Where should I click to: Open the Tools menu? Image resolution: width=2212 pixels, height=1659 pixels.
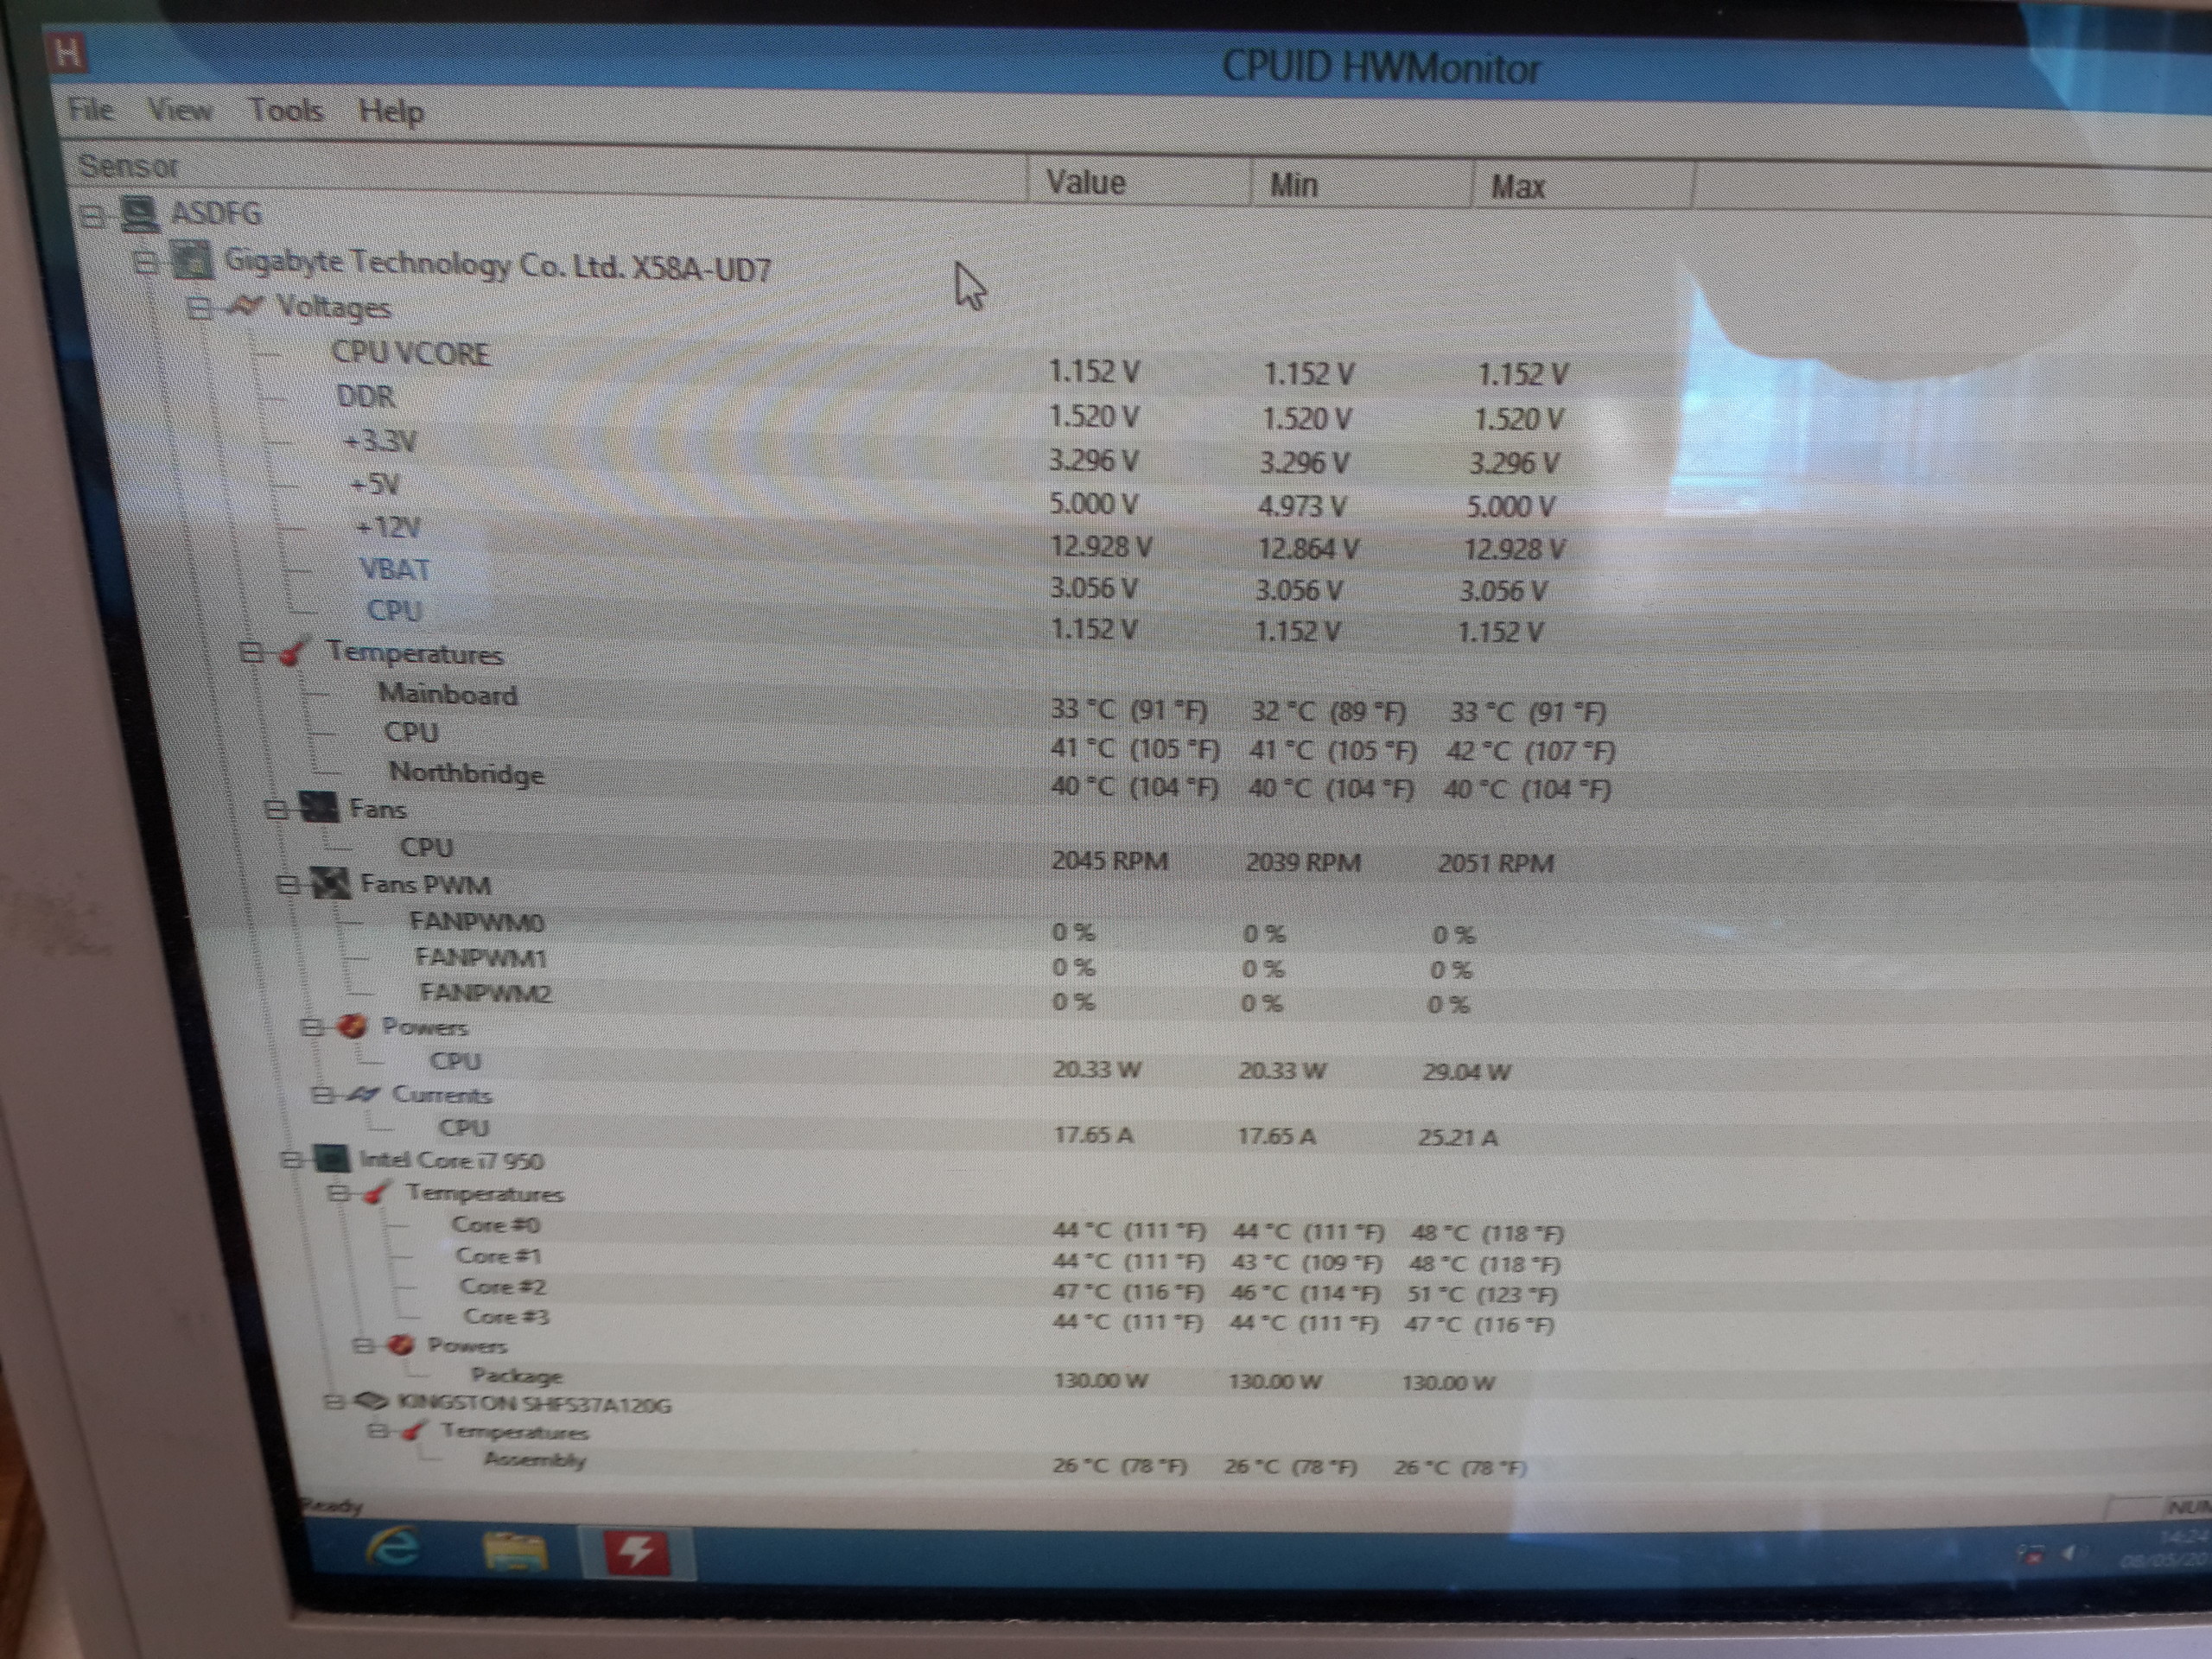(x=286, y=109)
